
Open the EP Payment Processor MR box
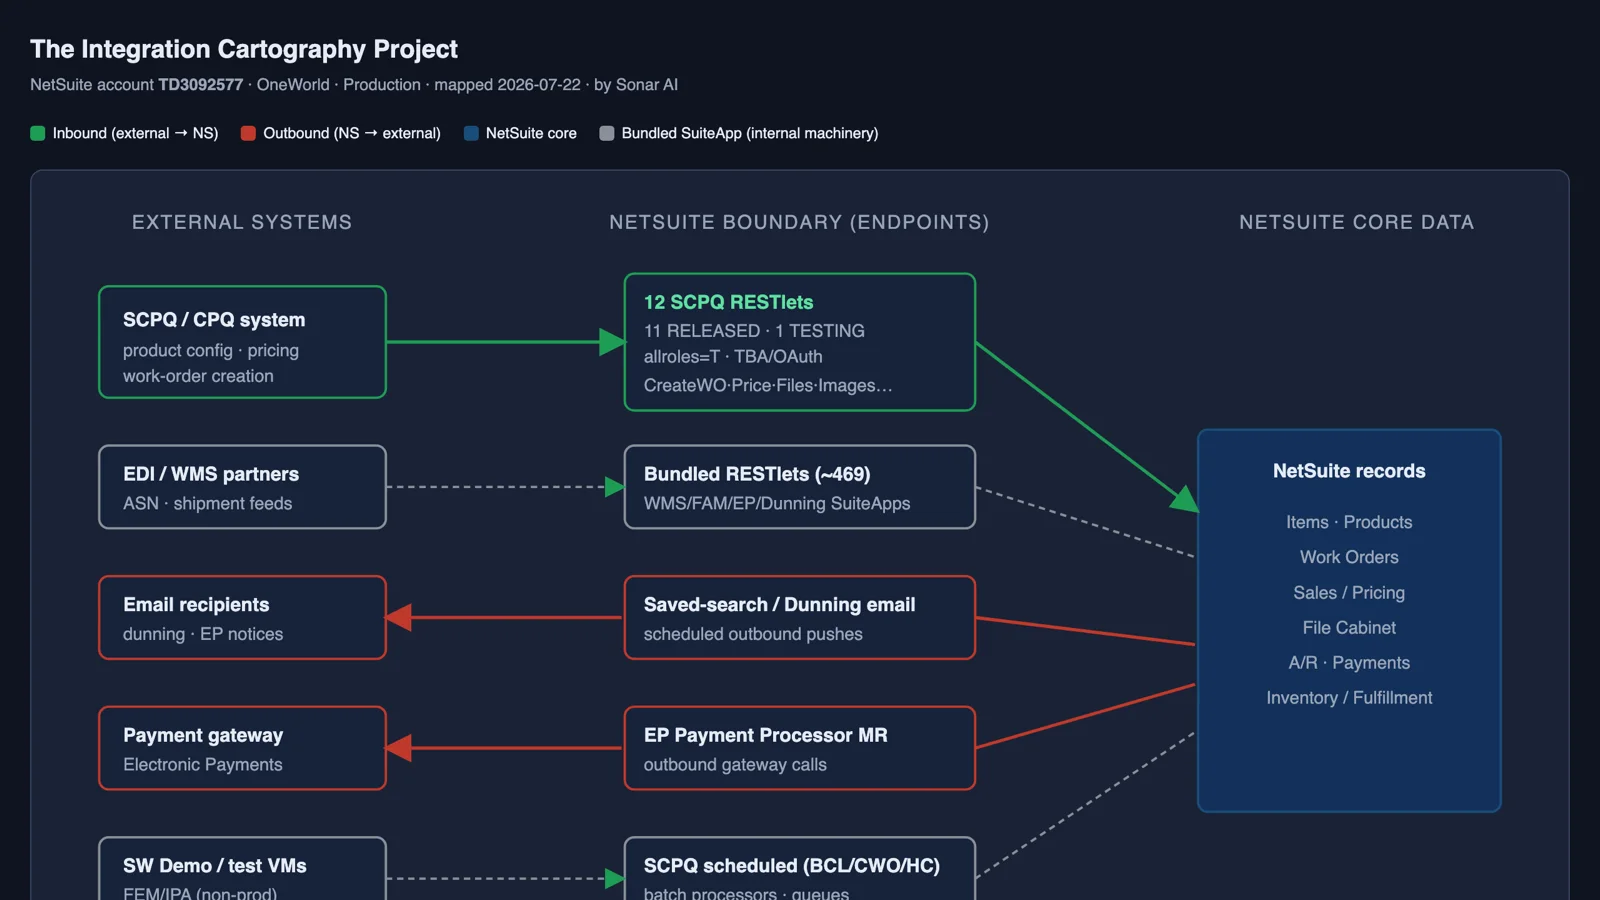pyautogui.click(x=800, y=748)
